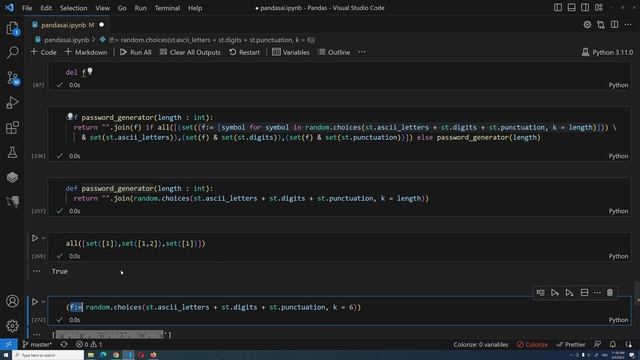Open diff changes icon in tab bar
Screen dimensions: 640x360
pos(601,24)
